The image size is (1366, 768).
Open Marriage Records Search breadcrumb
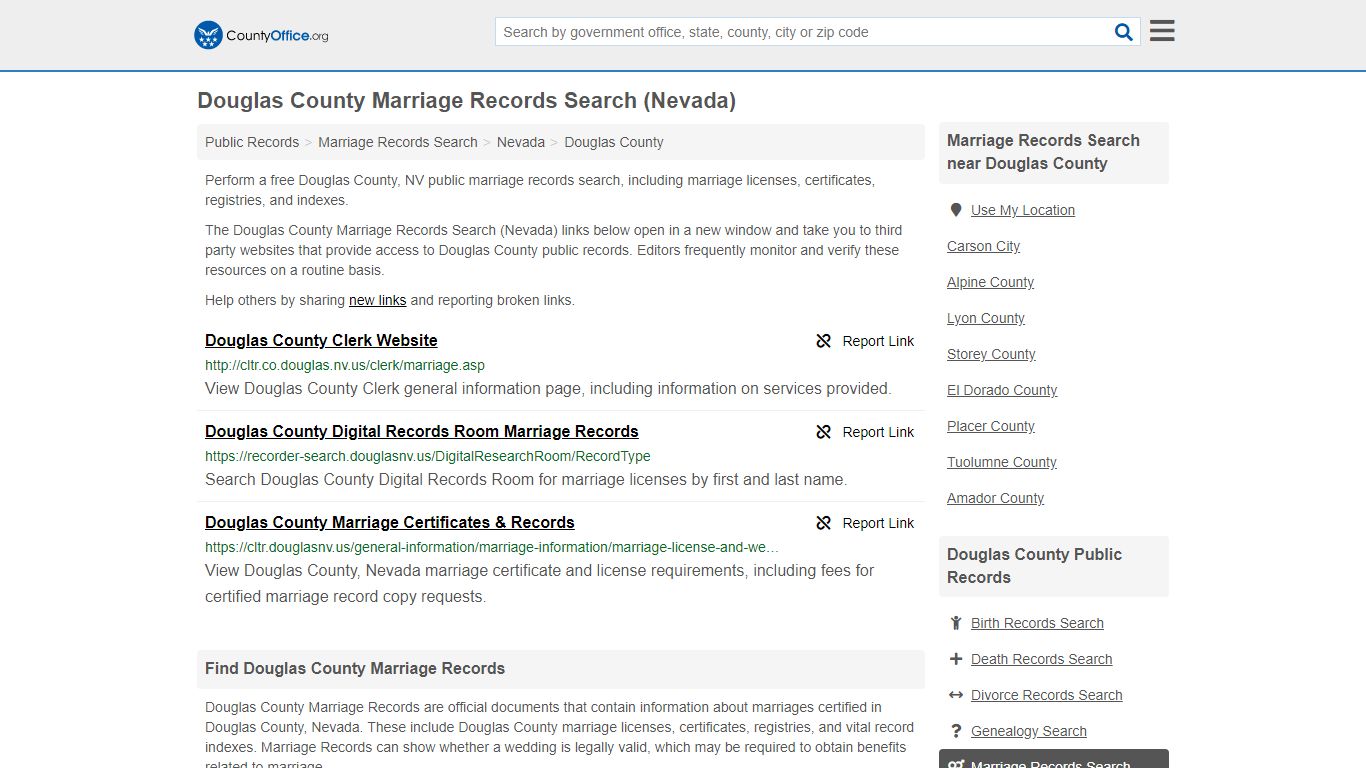pyautogui.click(x=398, y=142)
